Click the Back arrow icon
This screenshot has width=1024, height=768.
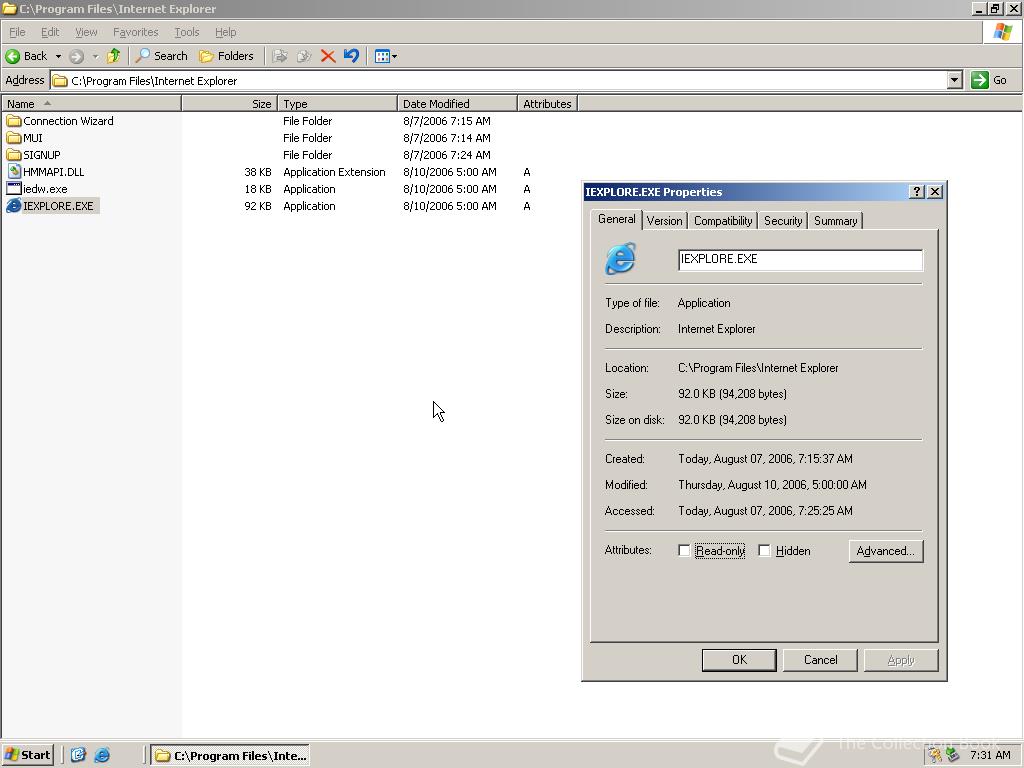pyautogui.click(x=12, y=56)
